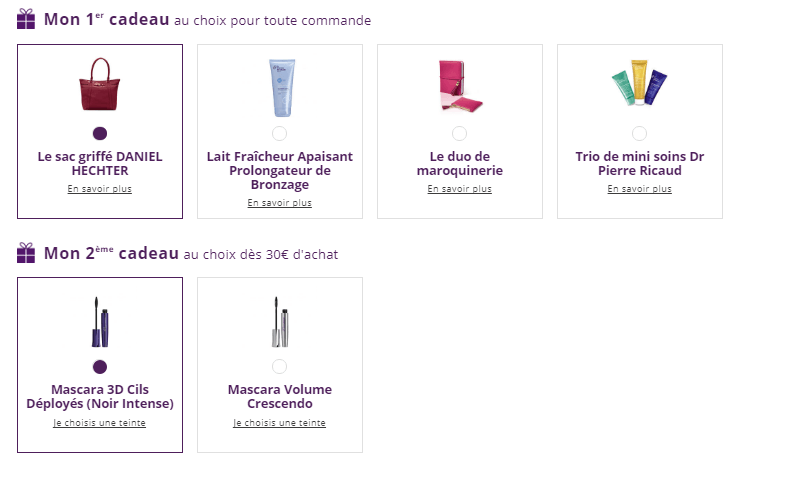This screenshot has height=478, width=791.
Task: Click the red Daniel Hechter bag image
Action: click(x=100, y=85)
